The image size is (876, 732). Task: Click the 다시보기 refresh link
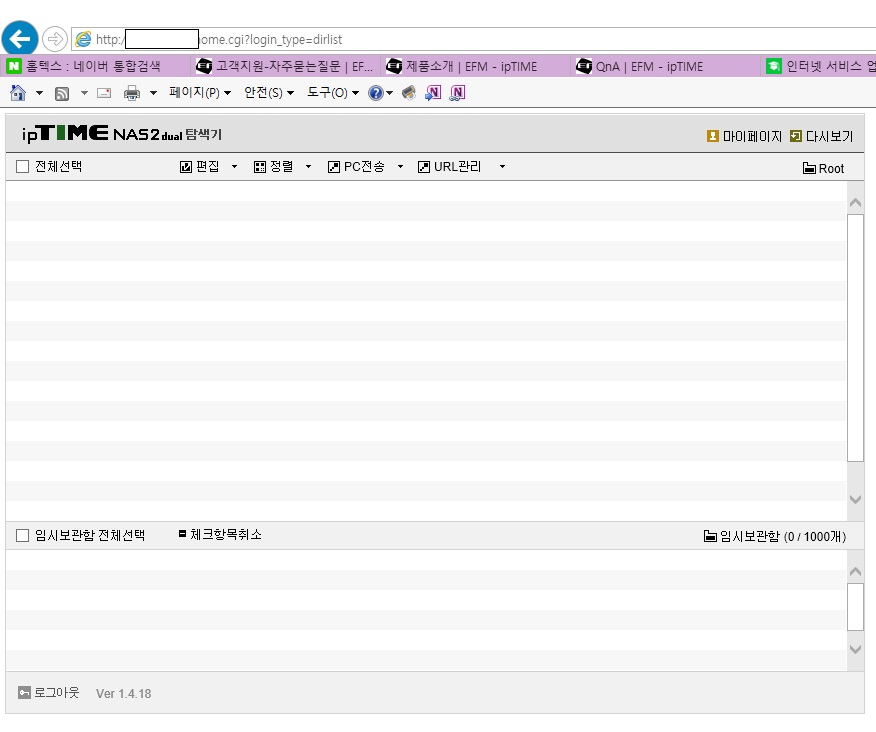click(822, 136)
